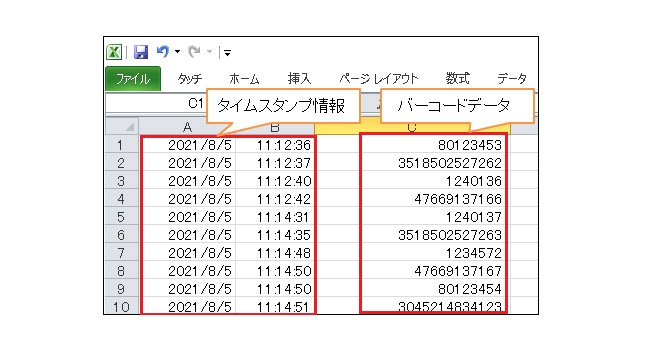Switch to the タッチ ribbon tab
Screen dimensions: 646x360
tap(190, 78)
